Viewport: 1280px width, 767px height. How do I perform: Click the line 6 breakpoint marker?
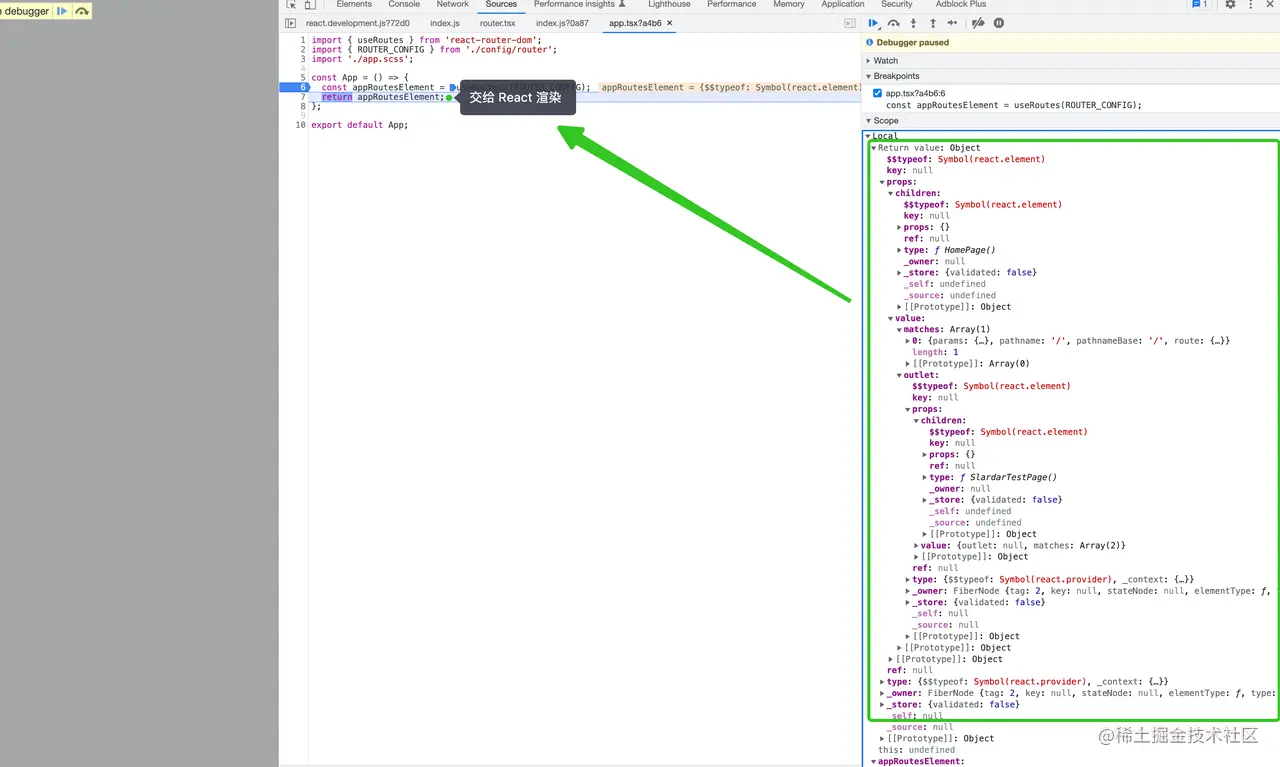pyautogui.click(x=294, y=87)
